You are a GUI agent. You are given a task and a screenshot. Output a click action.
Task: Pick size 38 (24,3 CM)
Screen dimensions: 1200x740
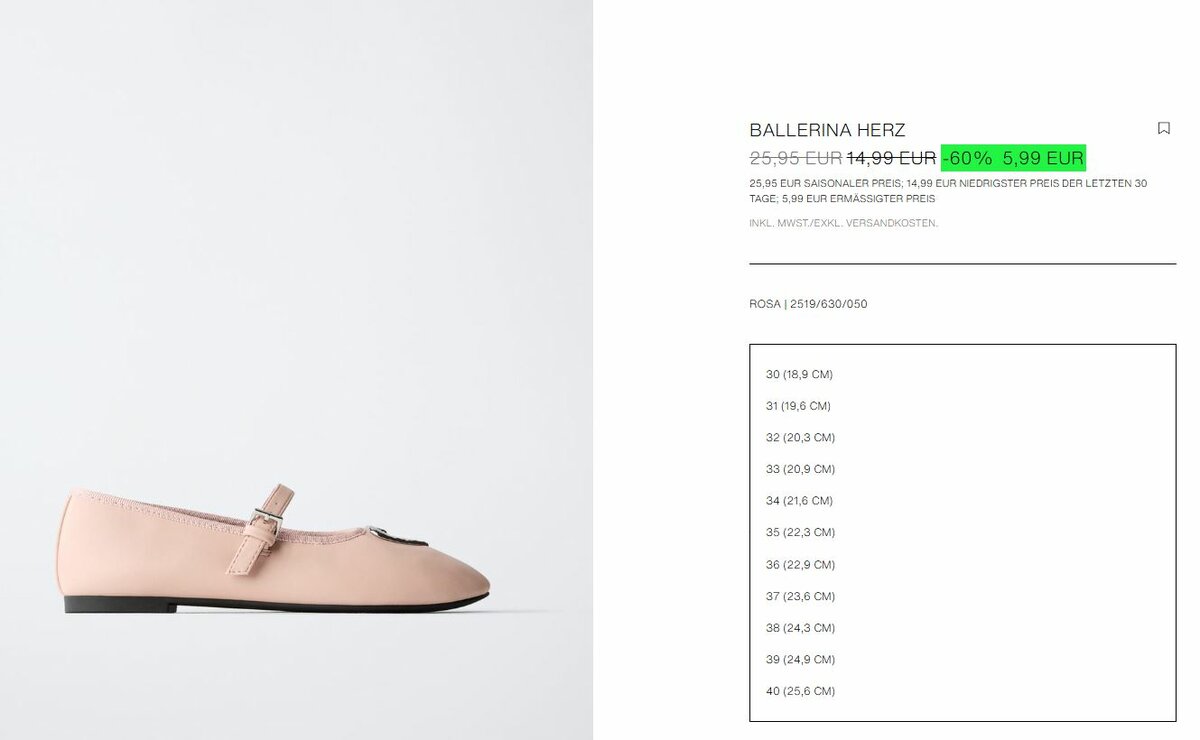(800, 628)
